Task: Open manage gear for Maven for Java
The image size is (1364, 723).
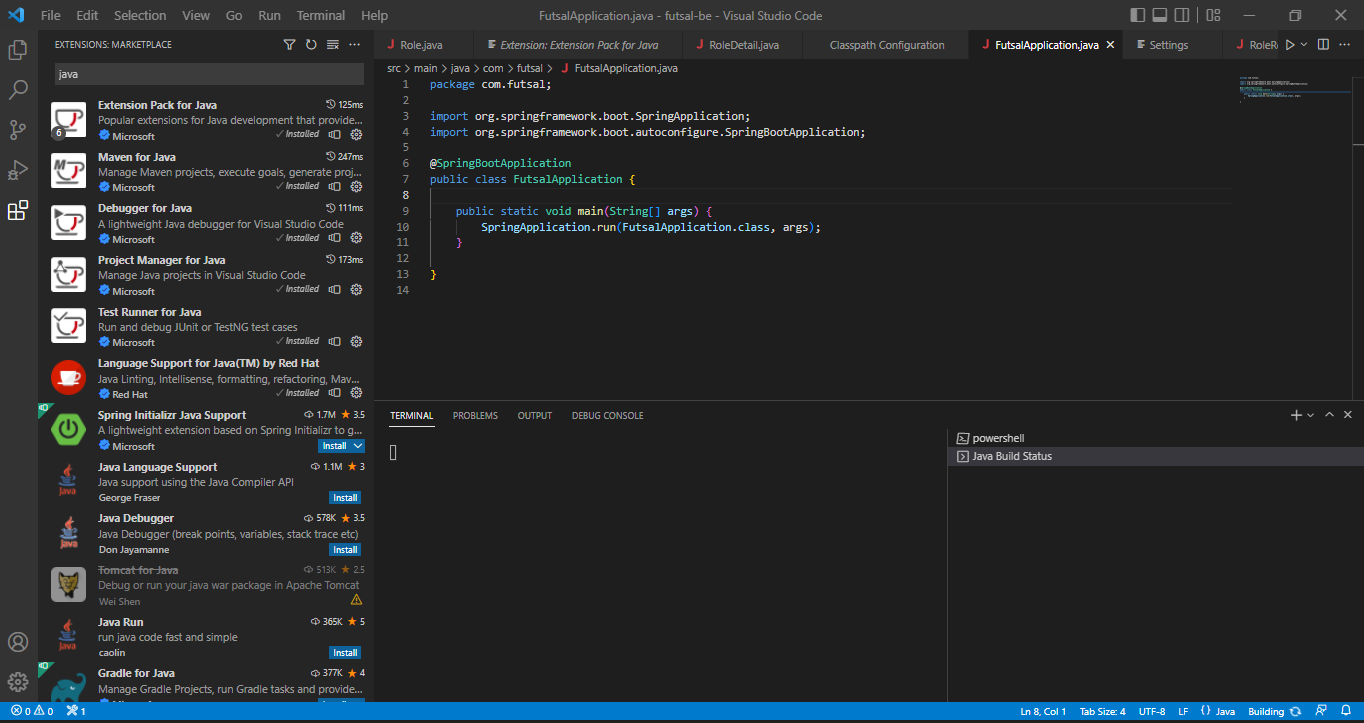Action: click(x=356, y=187)
